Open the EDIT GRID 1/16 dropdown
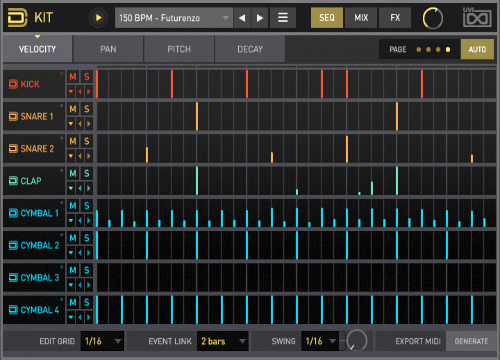Screen dimensions: 500x360 (x=102, y=341)
